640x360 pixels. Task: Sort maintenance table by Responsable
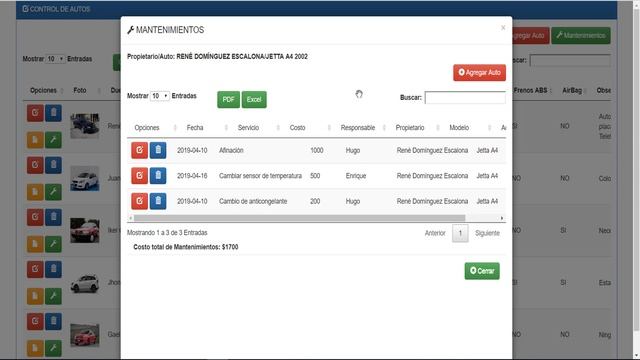pos(358,128)
